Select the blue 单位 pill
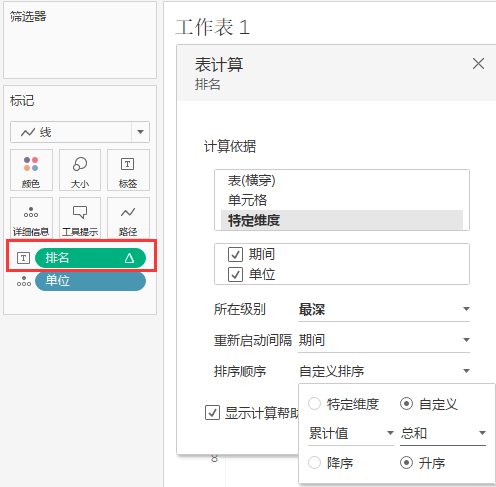Image resolution: width=496 pixels, height=487 pixels. coord(90,281)
